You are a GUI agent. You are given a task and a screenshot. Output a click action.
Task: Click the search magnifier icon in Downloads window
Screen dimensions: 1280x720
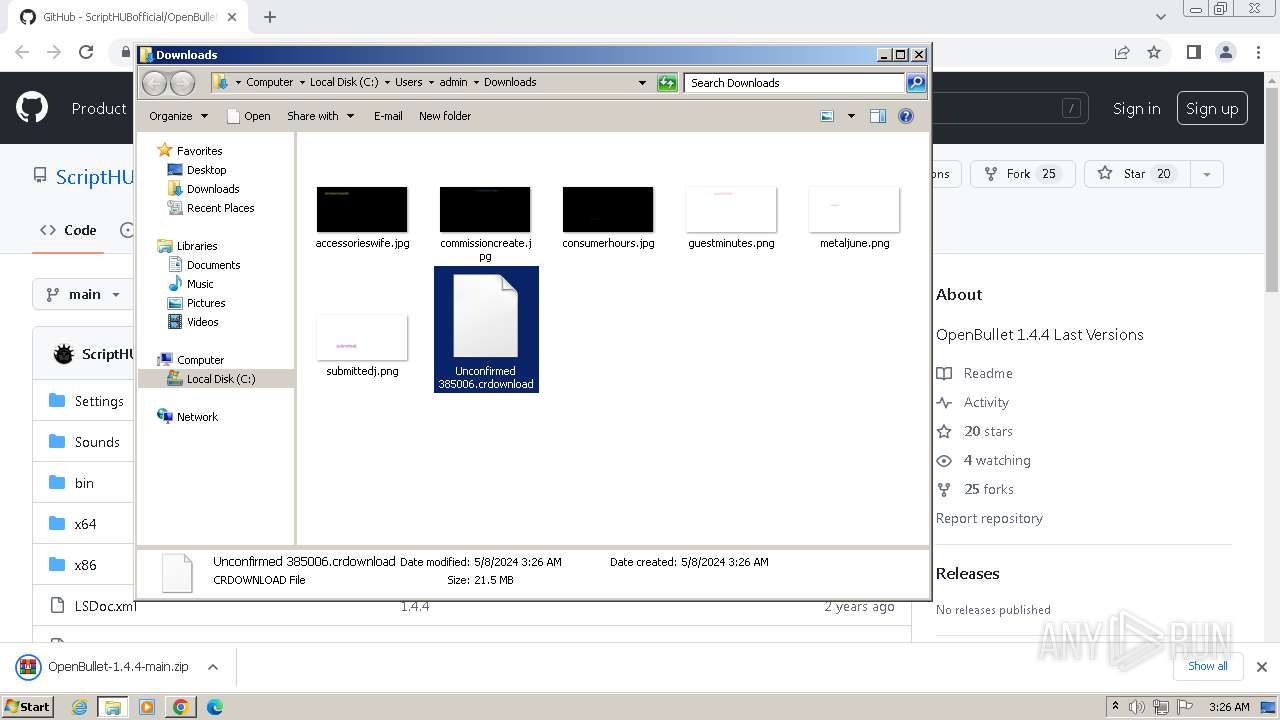coord(916,83)
